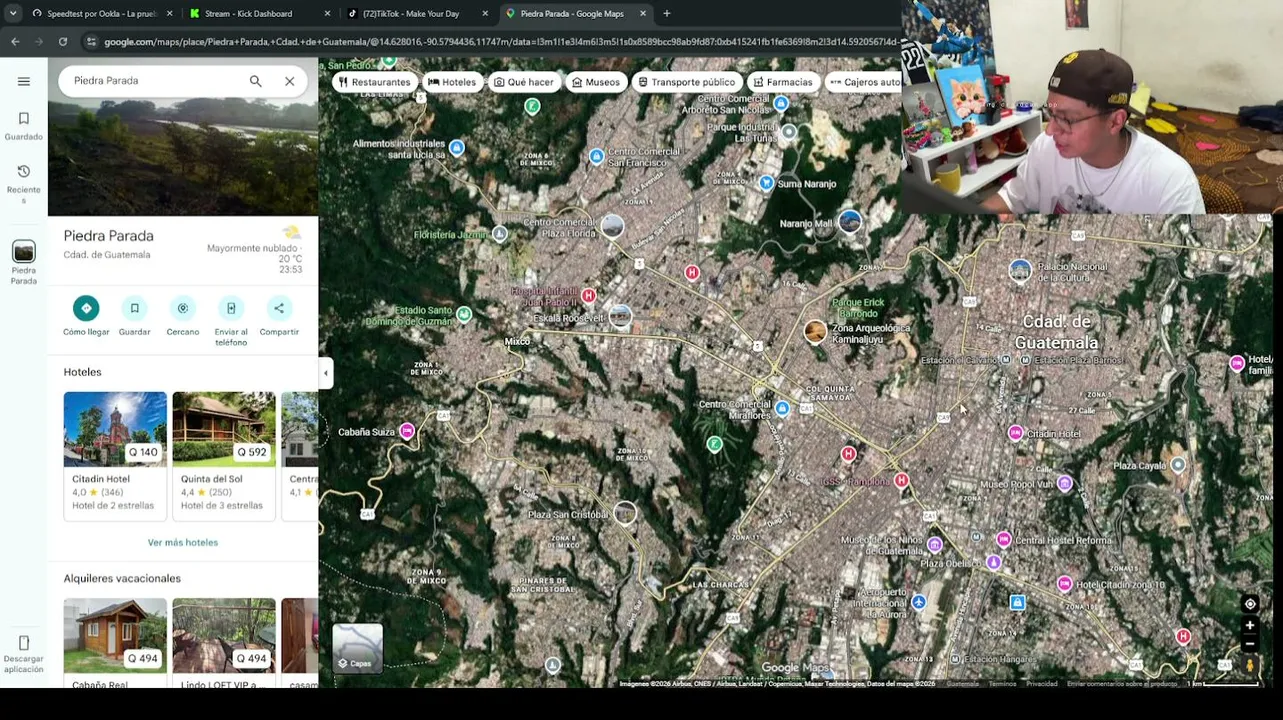
Task: Open the Google Maps hamburger menu
Action: (x=24, y=81)
